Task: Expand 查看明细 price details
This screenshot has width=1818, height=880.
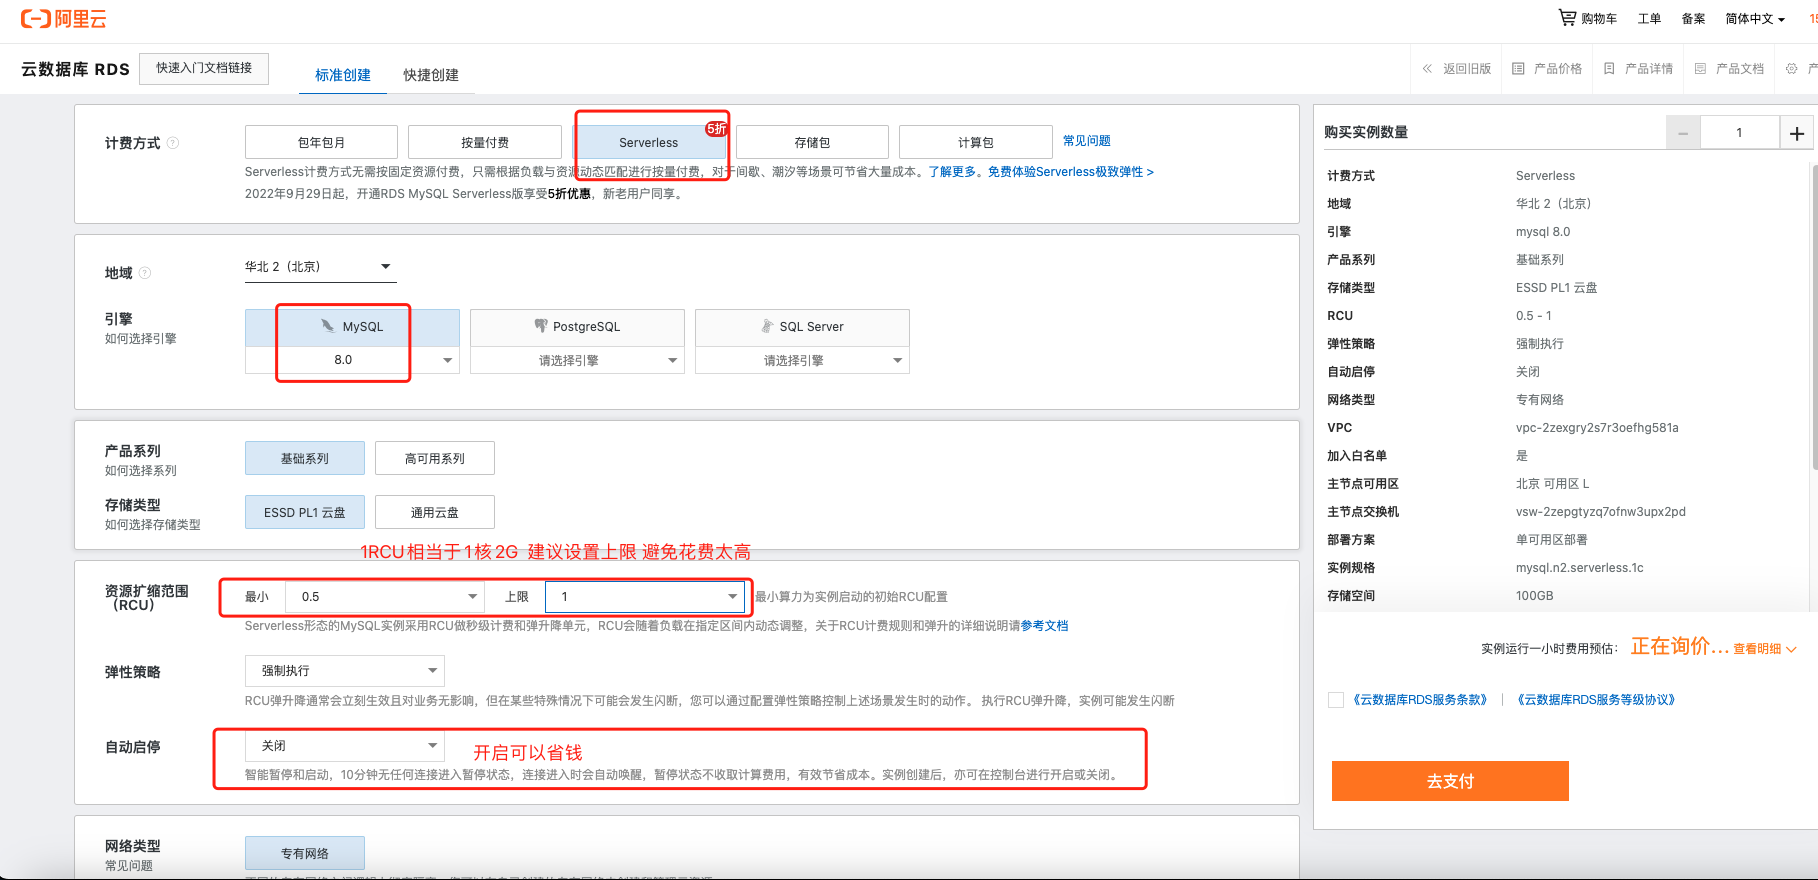Action: (1765, 649)
